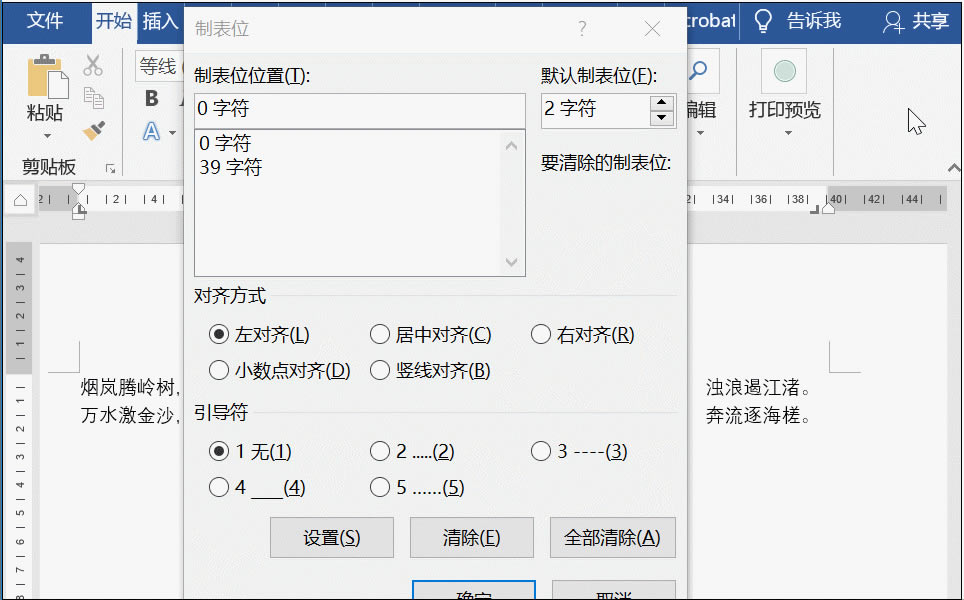Screen dimensions: 964x600
Task: Click the 确定 button at dialog bottom
Action: click(x=474, y=591)
